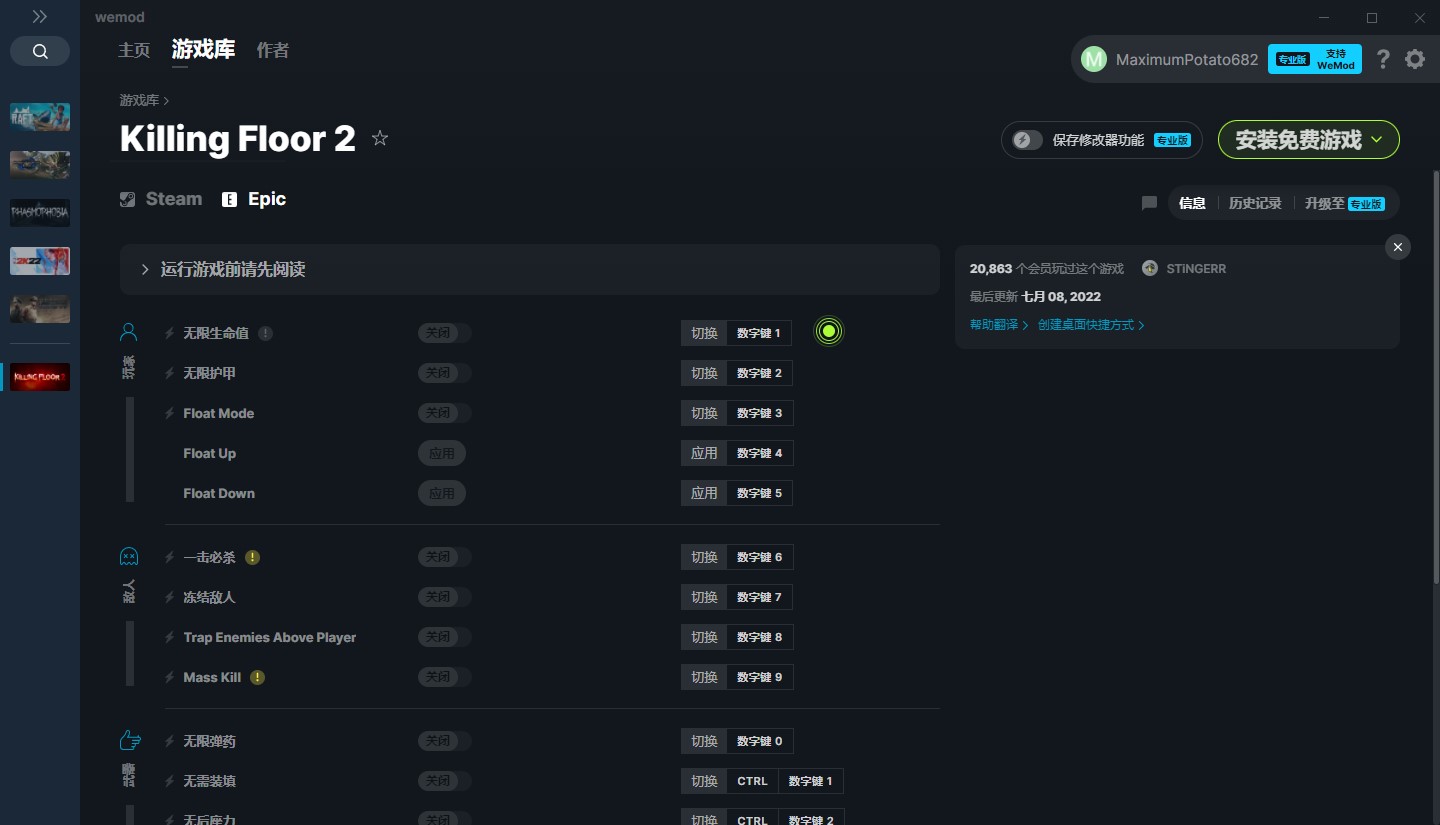Open the comments chat icon

tap(1149, 203)
